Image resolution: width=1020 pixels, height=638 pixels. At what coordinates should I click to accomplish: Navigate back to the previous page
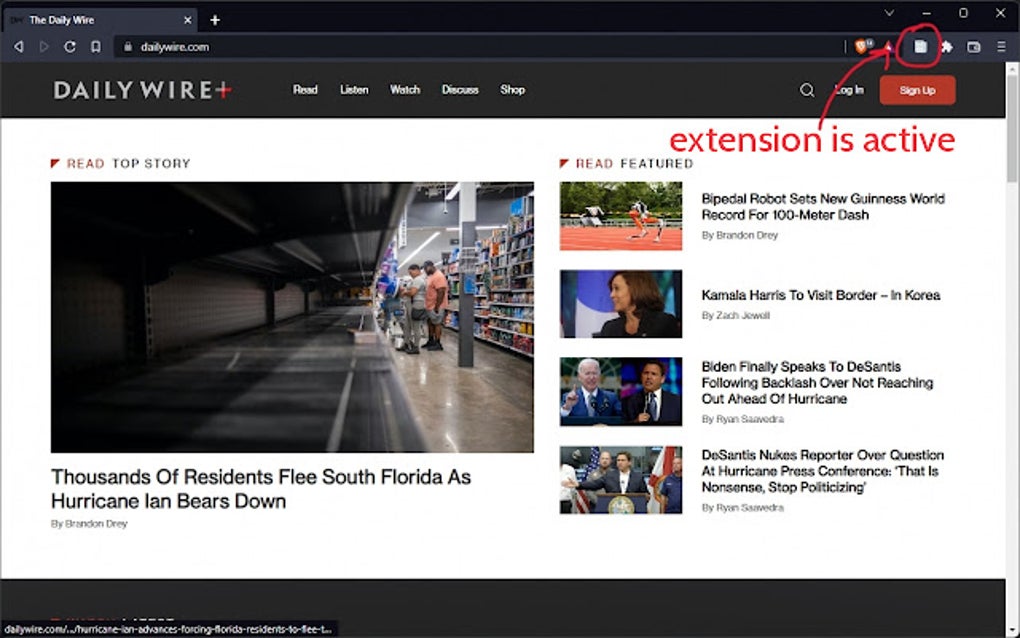click(18, 46)
